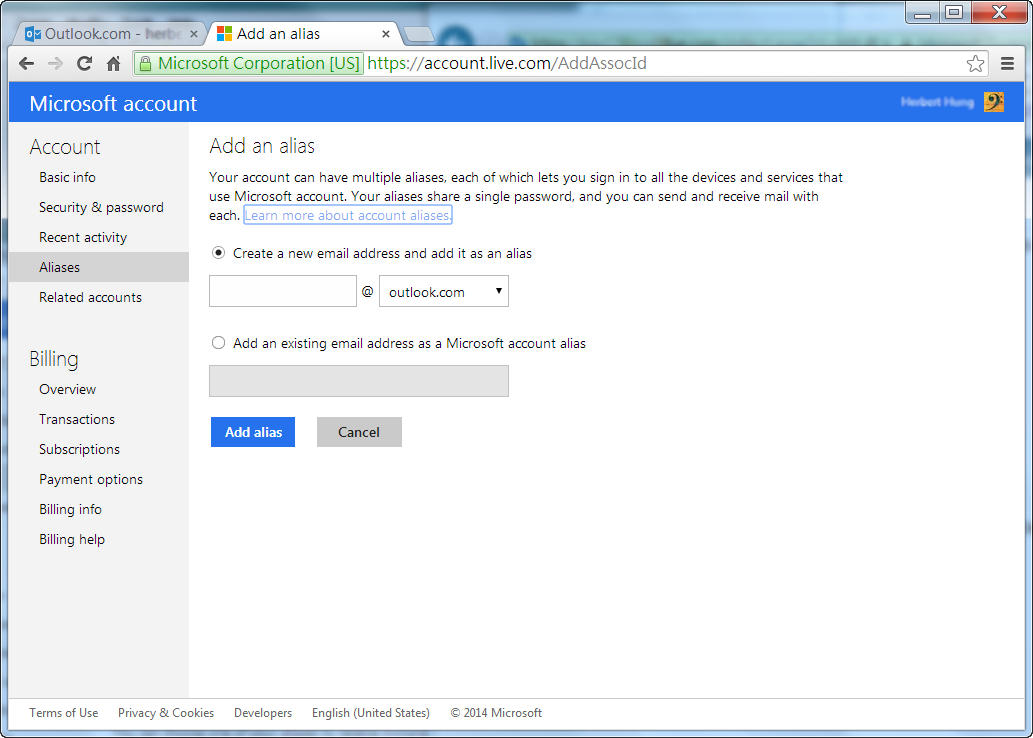The image size is (1033, 738).
Task: Change language via English (United States)
Action: click(x=371, y=713)
